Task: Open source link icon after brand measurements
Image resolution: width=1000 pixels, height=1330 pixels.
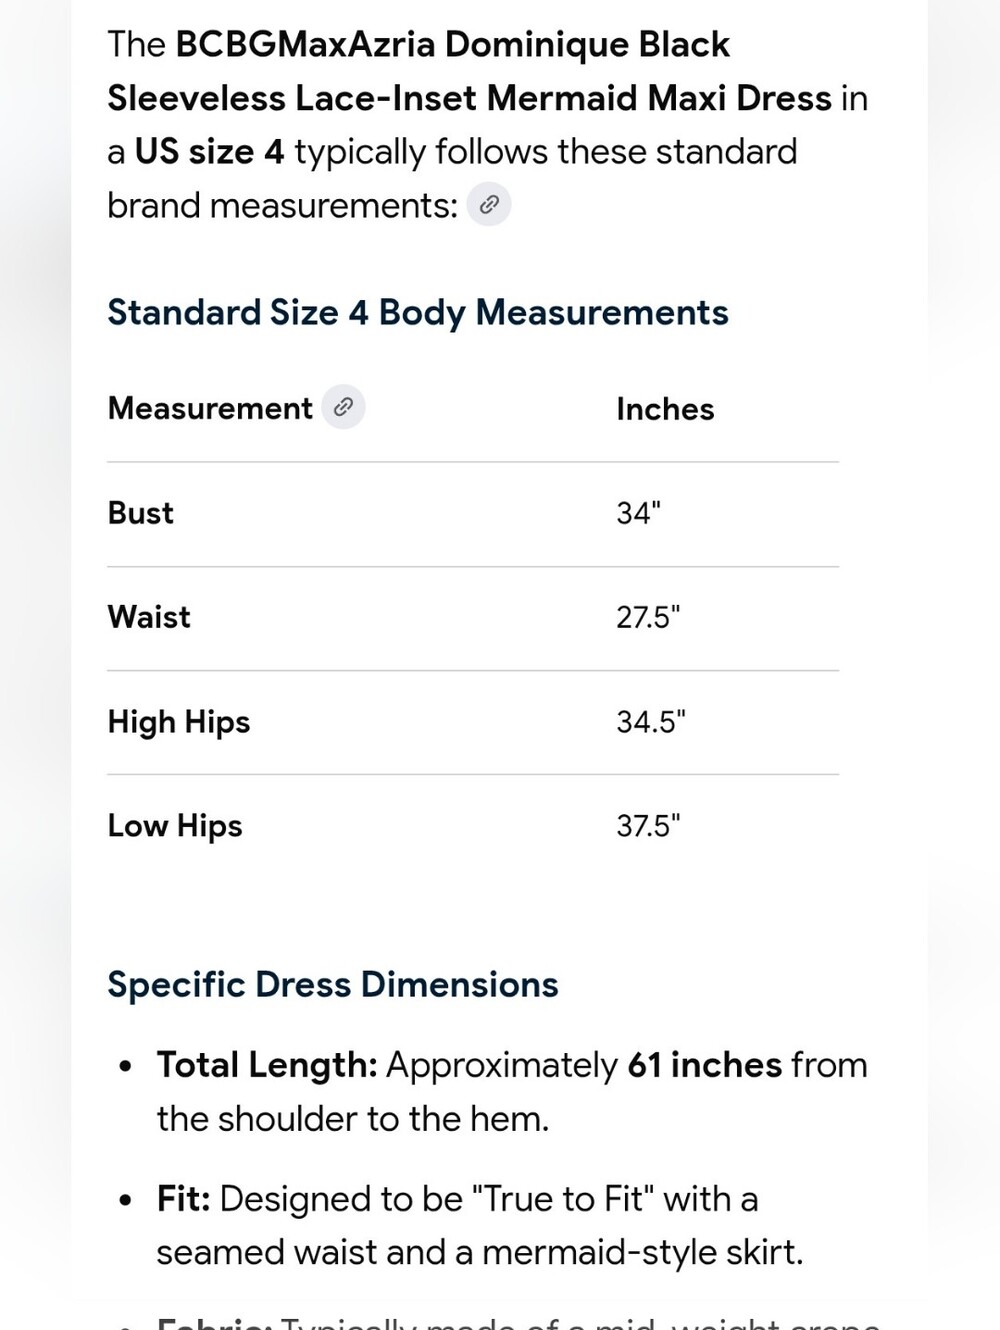Action: [489, 205]
